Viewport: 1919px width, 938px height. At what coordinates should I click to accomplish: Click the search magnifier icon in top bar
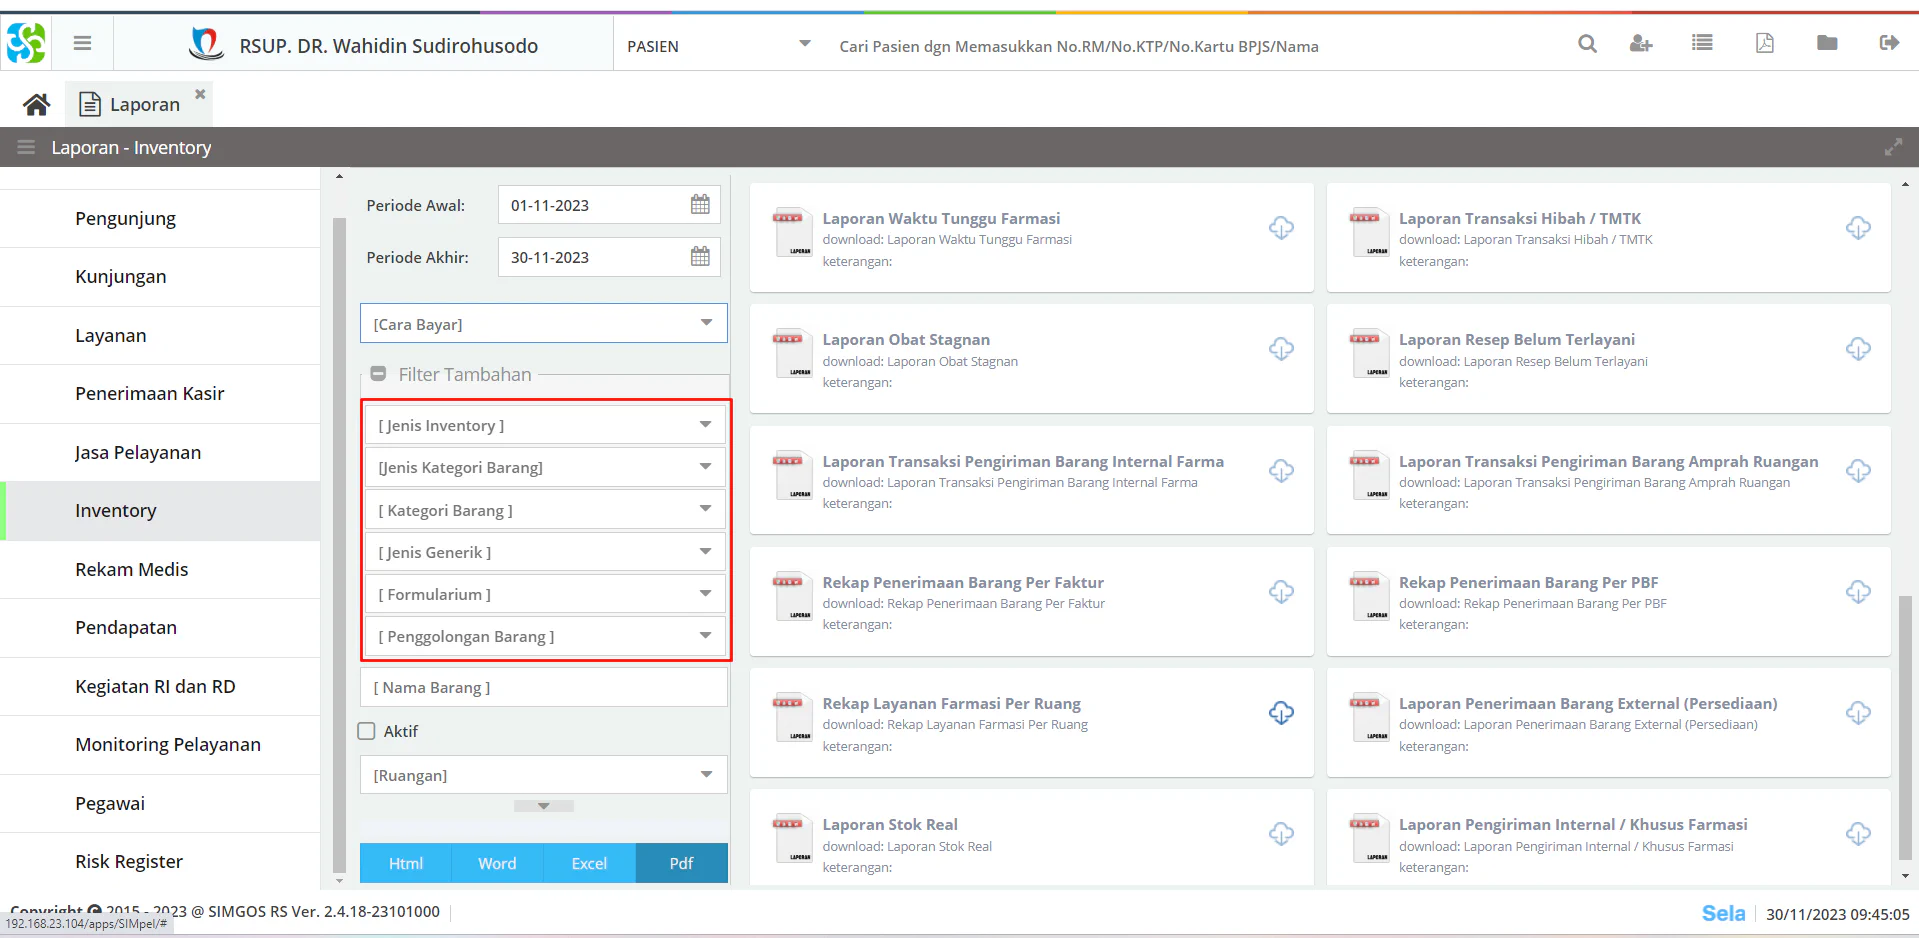pyautogui.click(x=1587, y=43)
